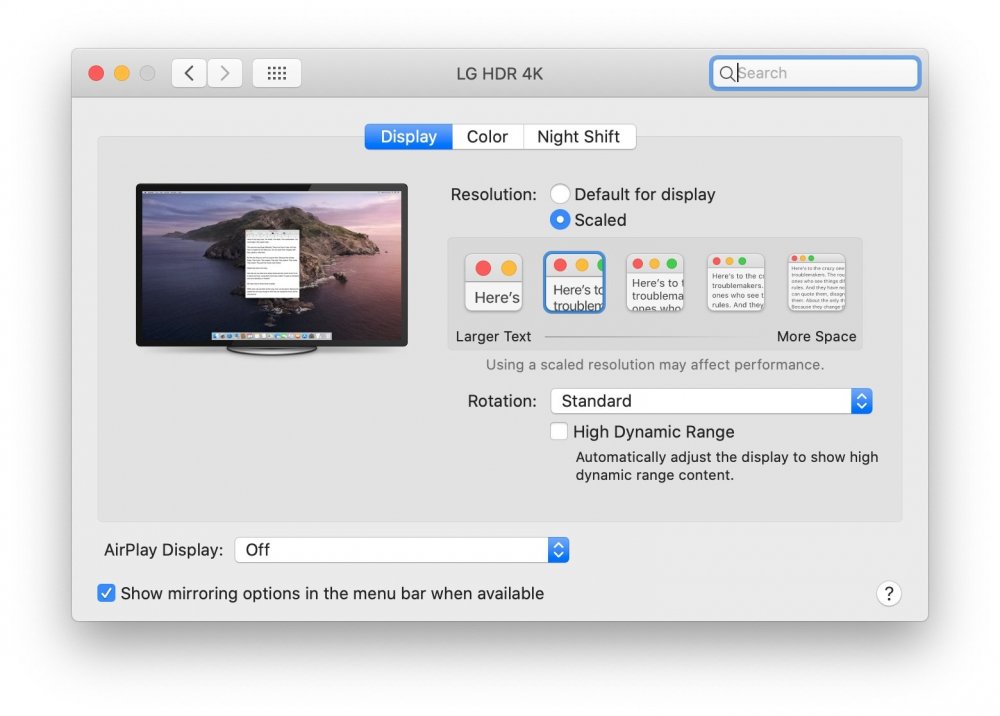Select the More Space resolution thumbnail

pos(816,282)
